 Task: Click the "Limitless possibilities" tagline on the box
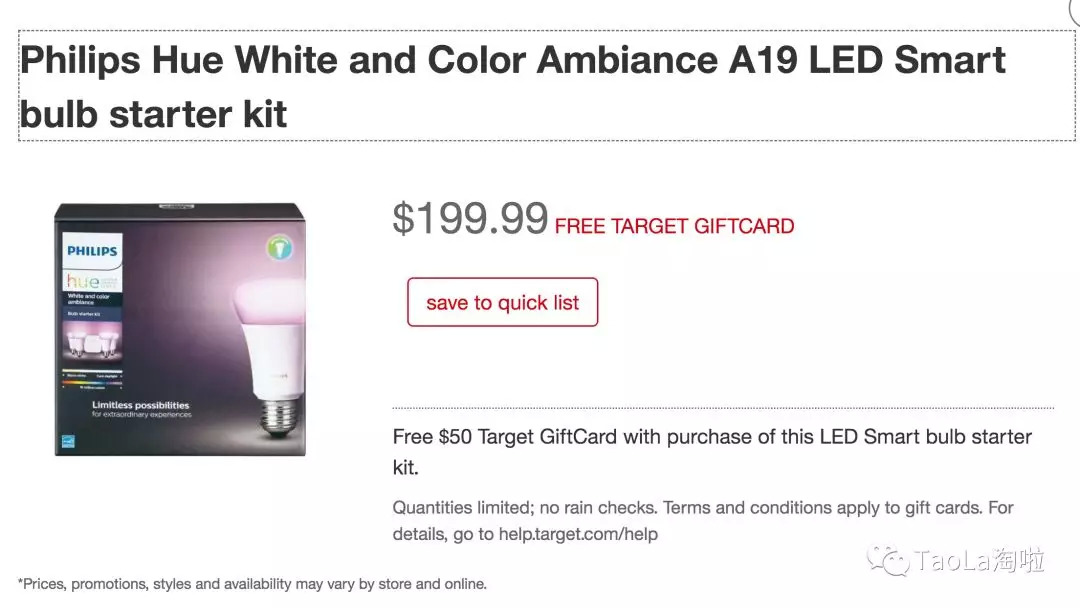tap(140, 406)
